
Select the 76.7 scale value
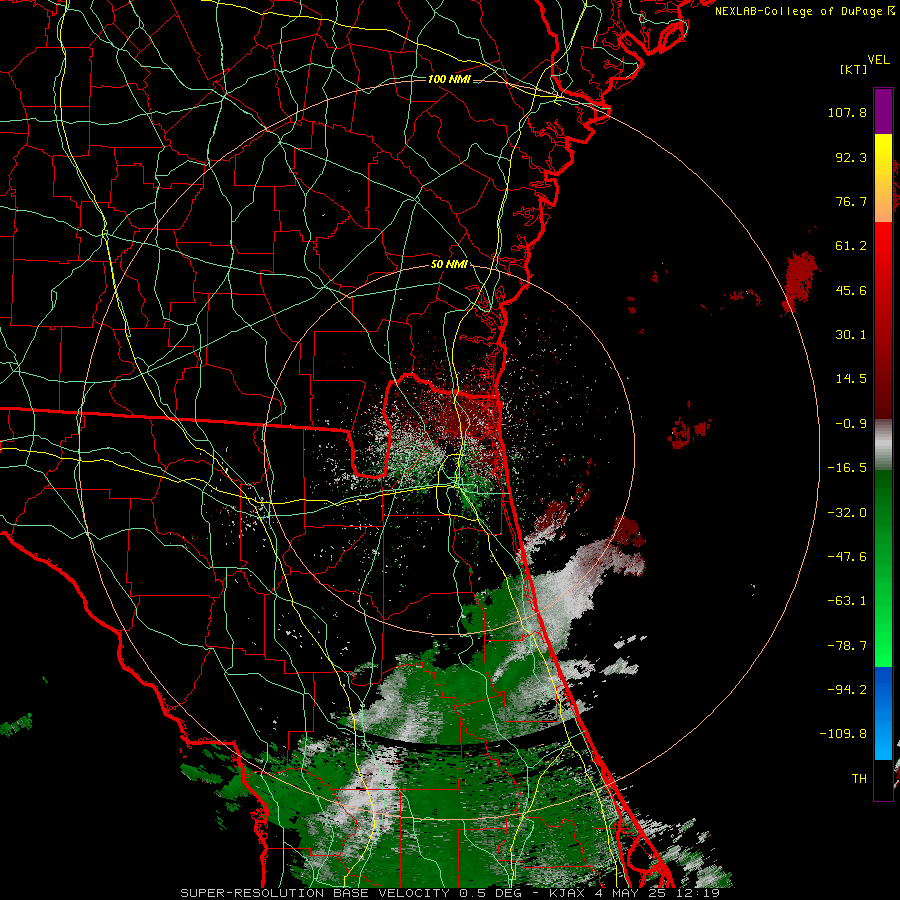click(851, 201)
